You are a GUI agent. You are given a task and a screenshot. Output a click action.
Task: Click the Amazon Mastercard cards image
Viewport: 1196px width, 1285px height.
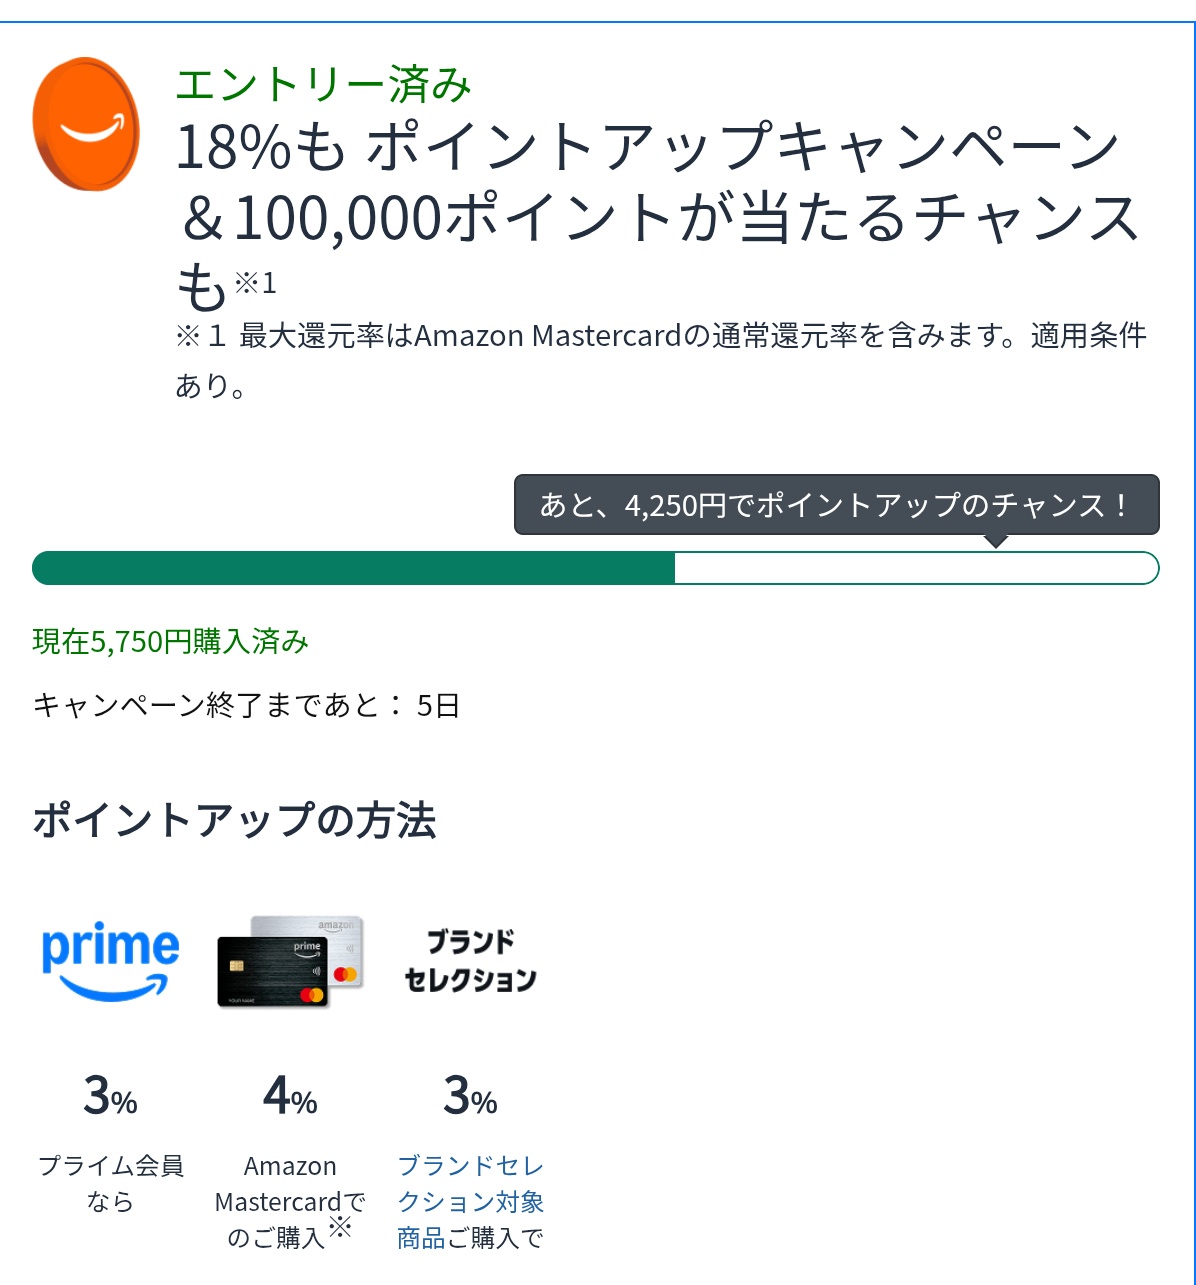(x=291, y=961)
